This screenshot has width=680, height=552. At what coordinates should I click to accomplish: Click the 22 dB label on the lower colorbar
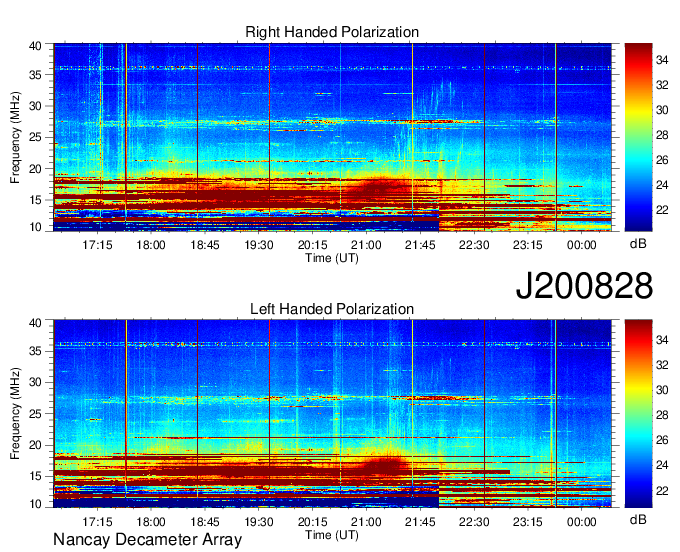click(662, 491)
